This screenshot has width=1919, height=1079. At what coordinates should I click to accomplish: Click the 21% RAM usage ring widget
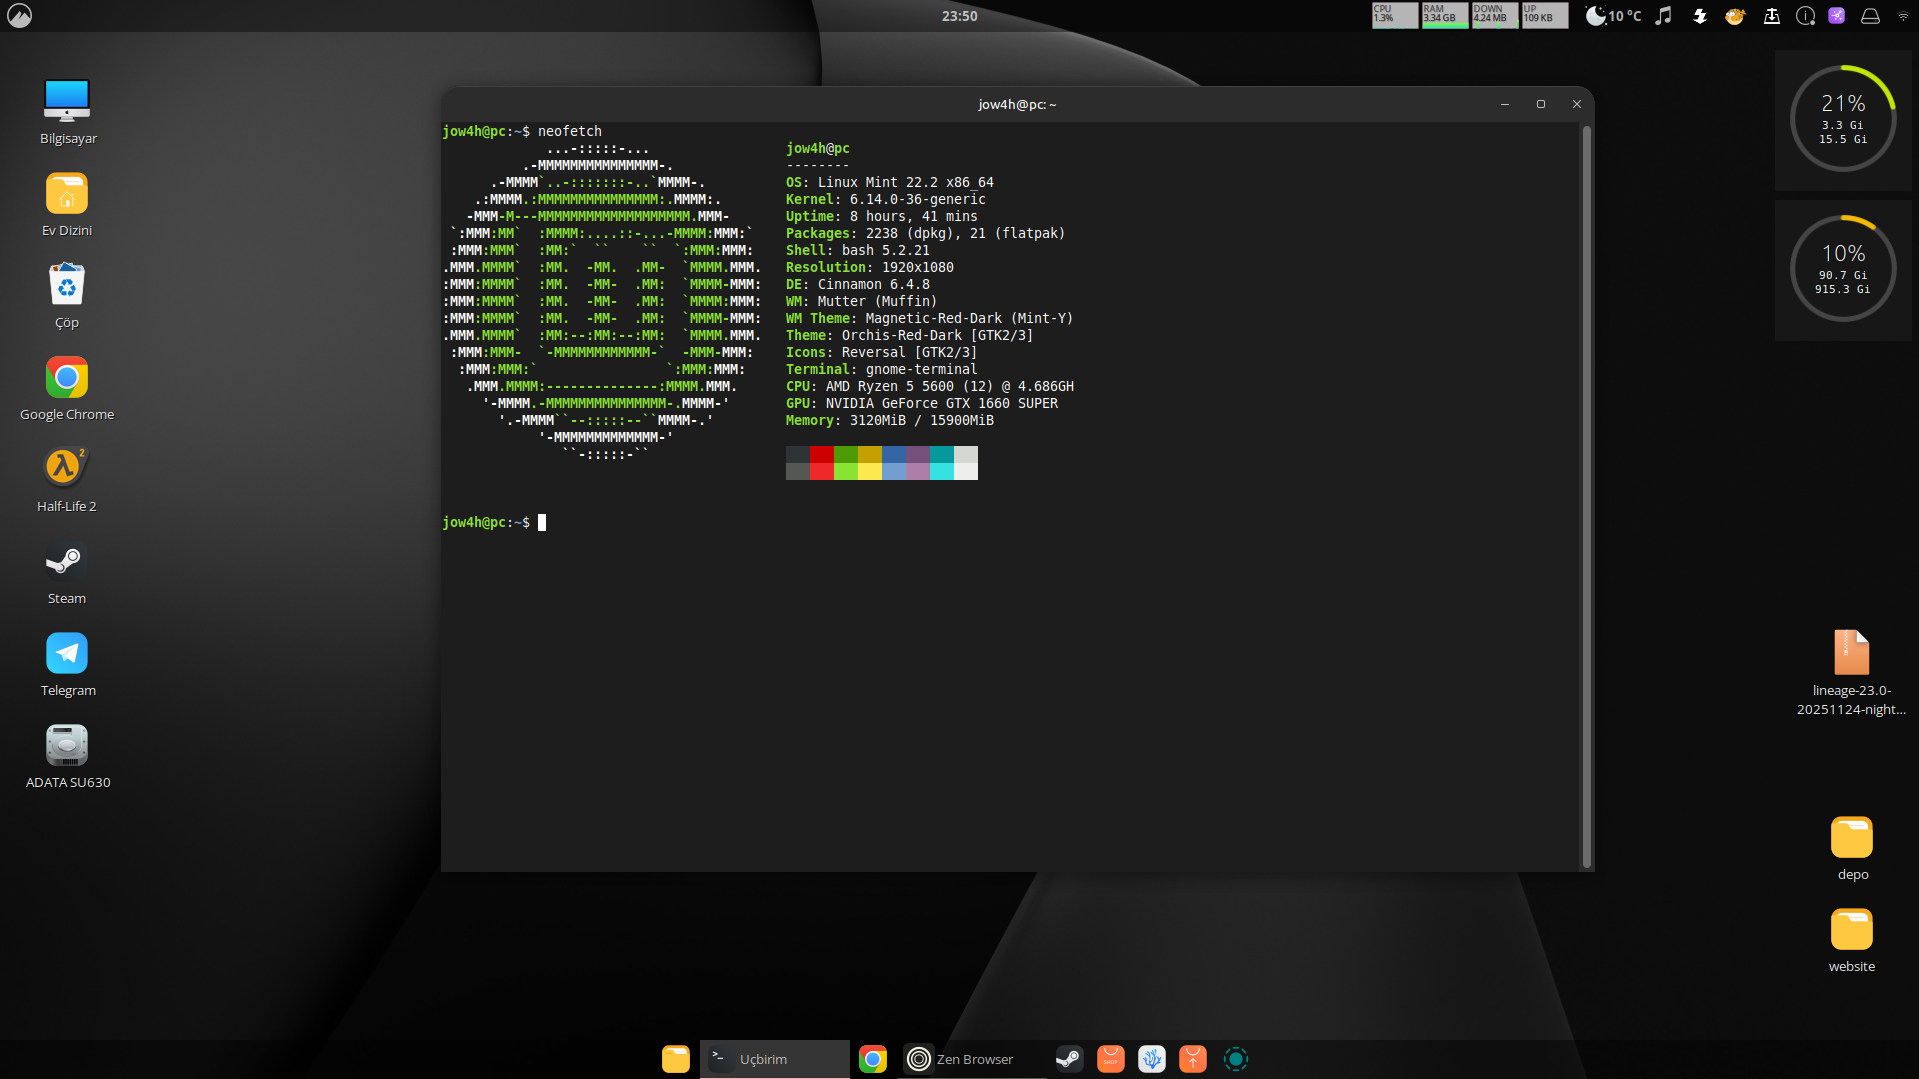coord(1843,118)
